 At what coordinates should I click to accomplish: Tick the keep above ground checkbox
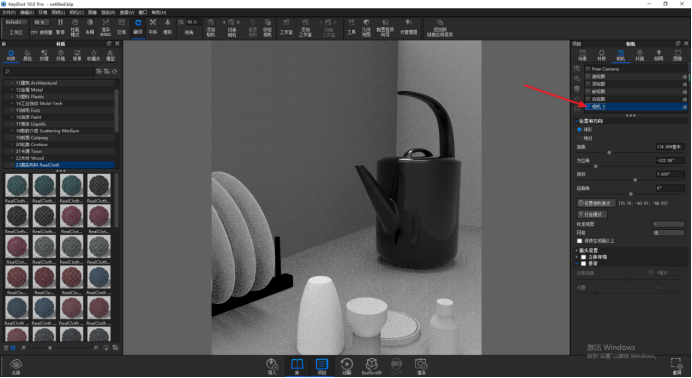579,241
